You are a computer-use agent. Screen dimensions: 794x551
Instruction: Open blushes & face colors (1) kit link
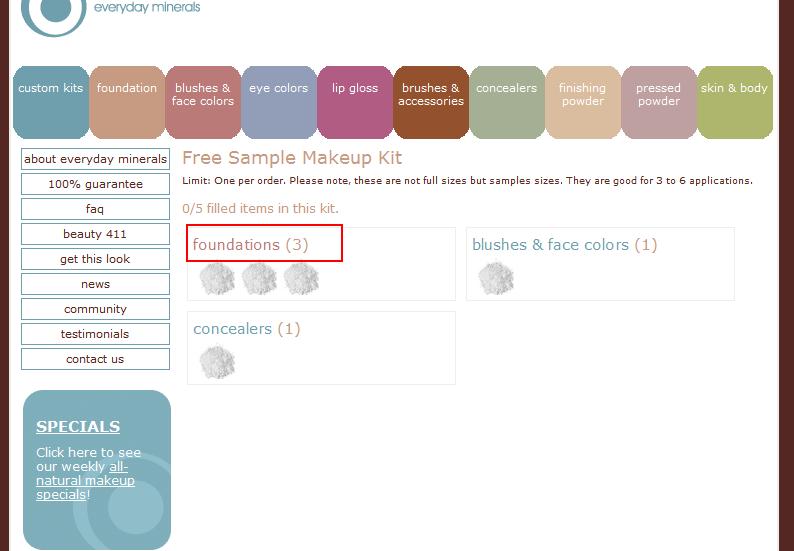click(565, 245)
